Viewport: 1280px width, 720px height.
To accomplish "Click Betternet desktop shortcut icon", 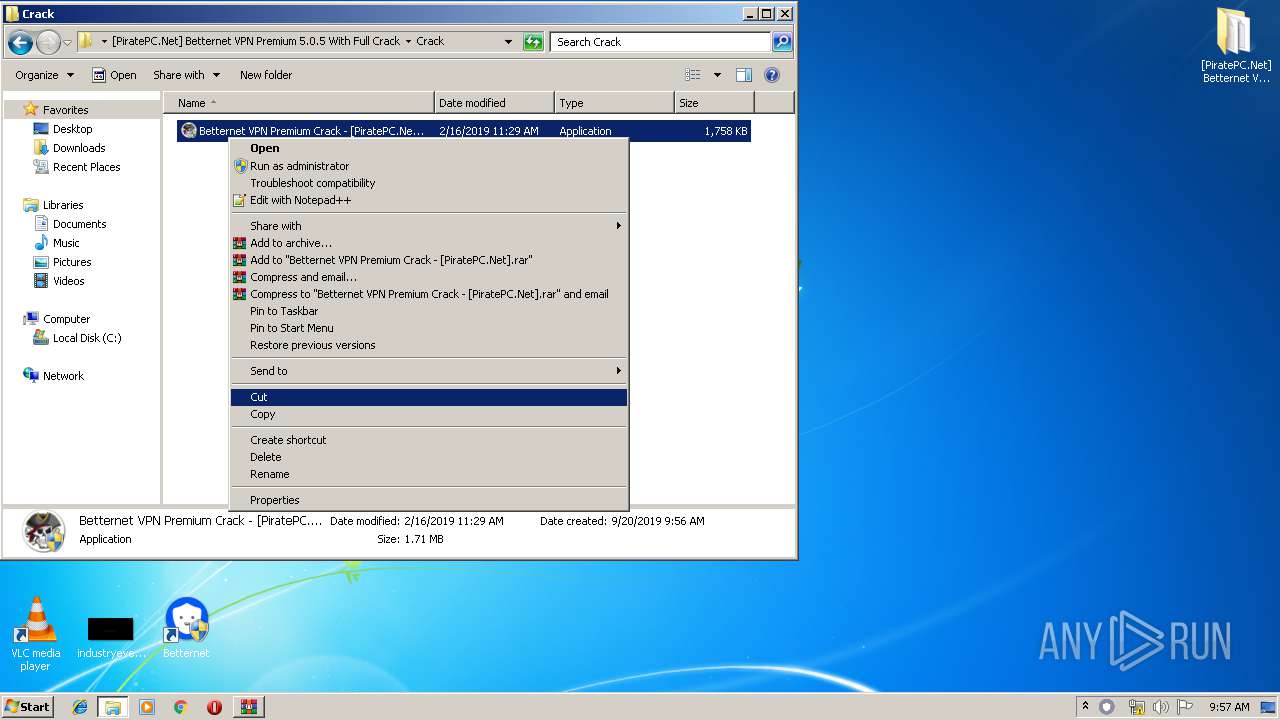I will [186, 628].
